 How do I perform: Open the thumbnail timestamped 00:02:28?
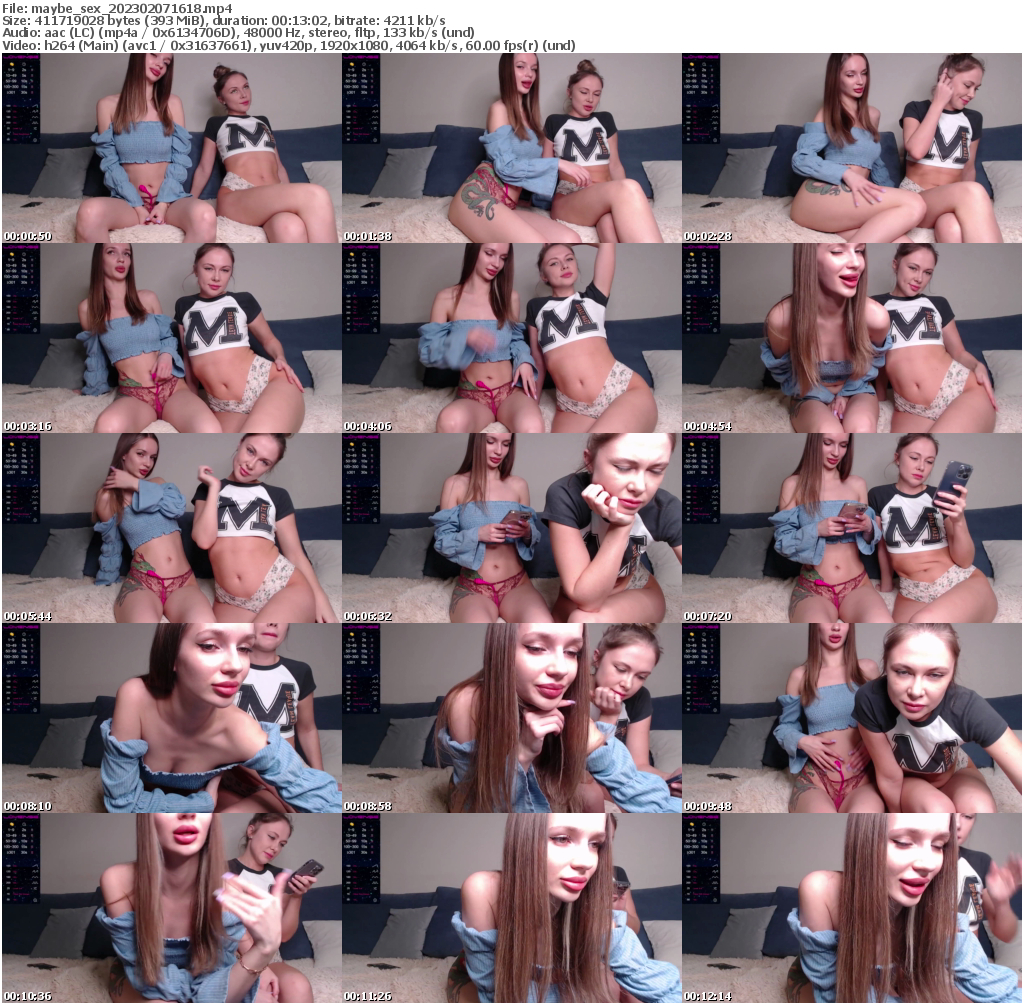coord(852,148)
